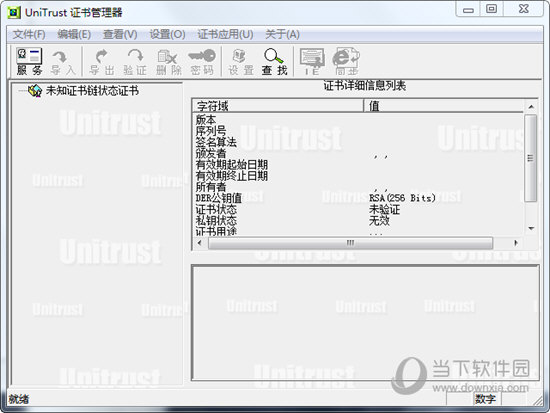Open the 服务 (Service) toolbar icon
The image size is (550, 413).
coord(29,62)
